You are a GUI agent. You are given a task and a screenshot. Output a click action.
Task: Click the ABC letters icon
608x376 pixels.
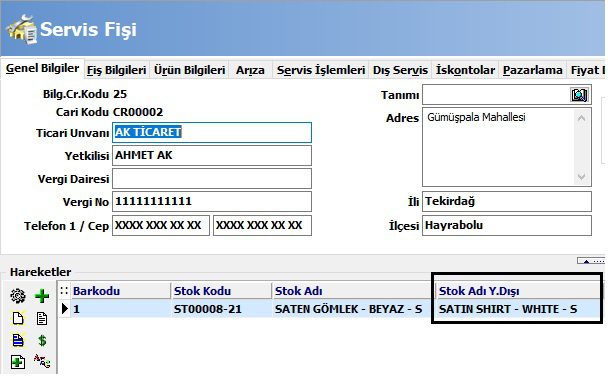[x=42, y=361]
